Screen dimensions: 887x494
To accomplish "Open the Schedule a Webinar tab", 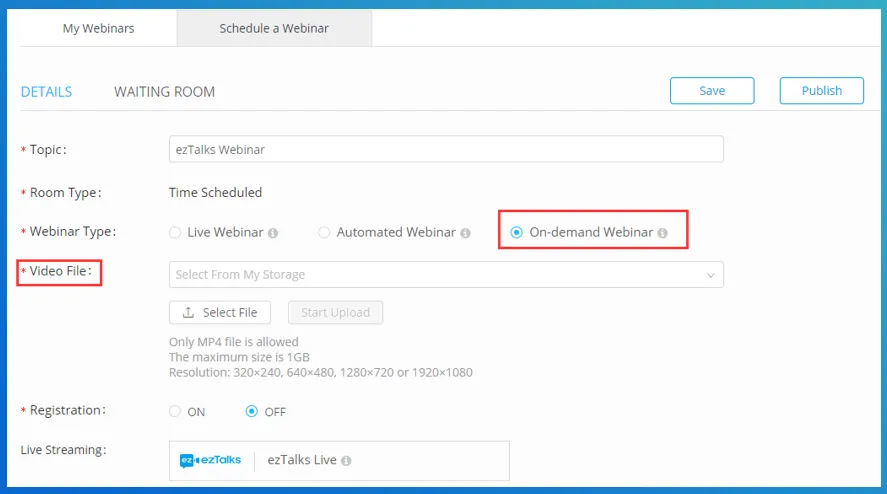I will coord(274,28).
